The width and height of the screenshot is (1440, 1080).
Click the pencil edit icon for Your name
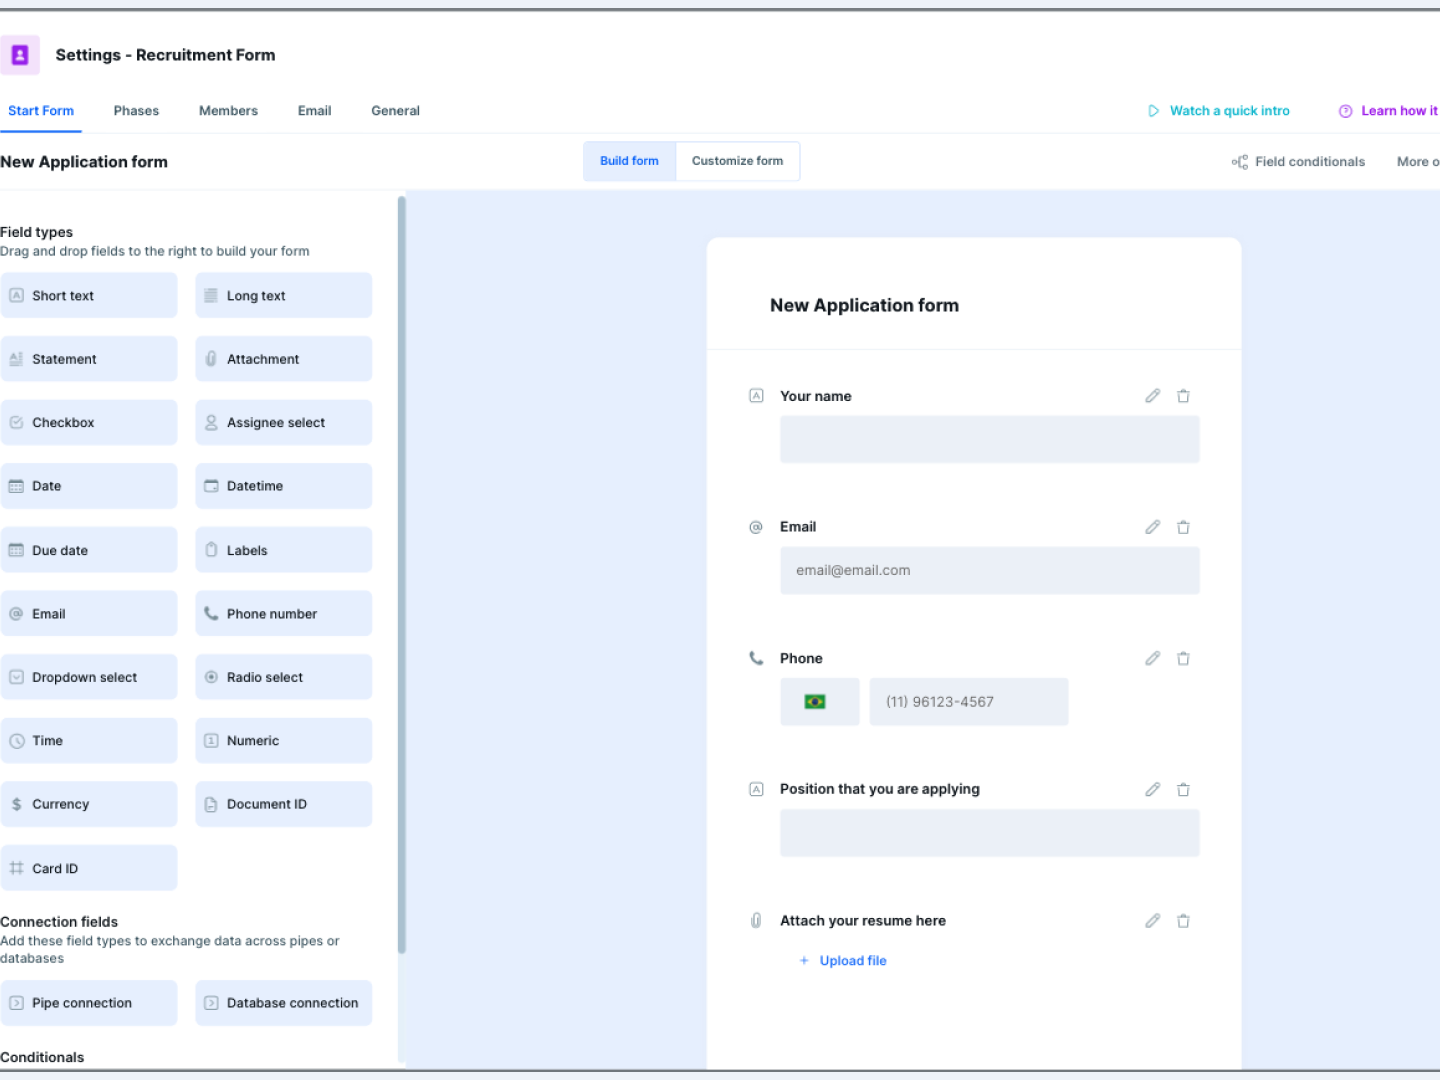(x=1152, y=396)
